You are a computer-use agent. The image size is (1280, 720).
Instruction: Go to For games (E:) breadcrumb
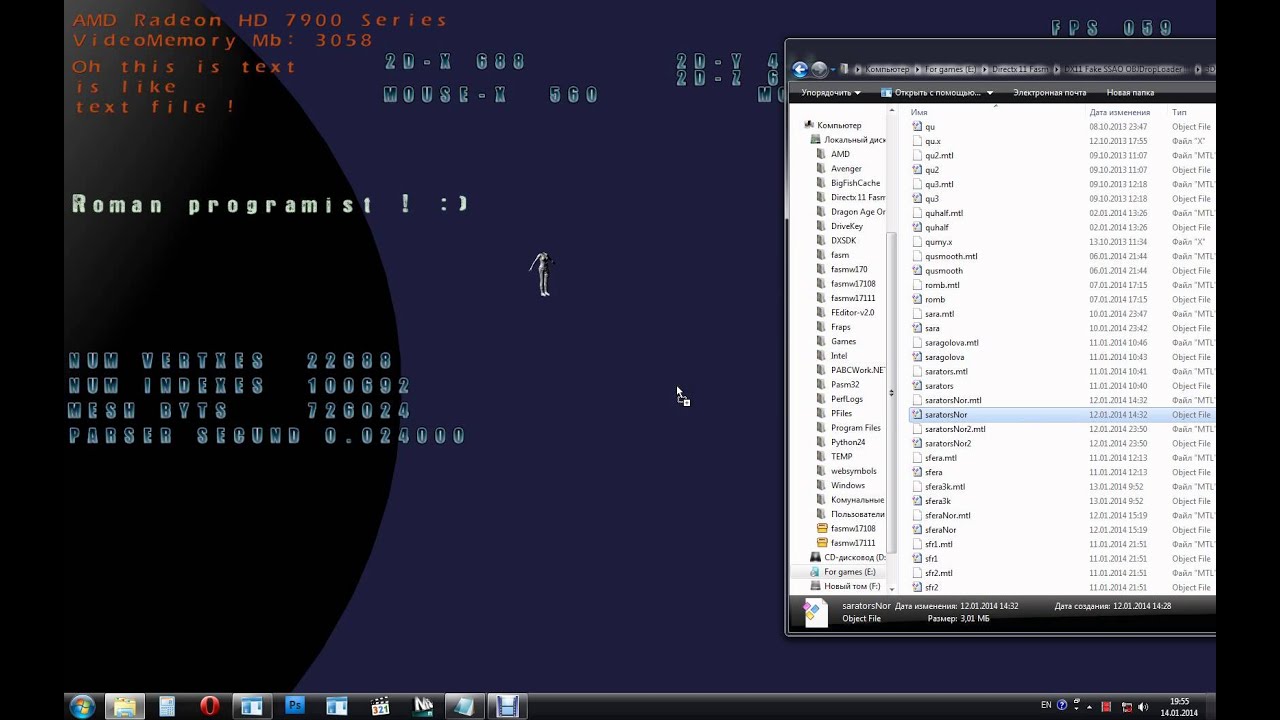click(x=950, y=70)
